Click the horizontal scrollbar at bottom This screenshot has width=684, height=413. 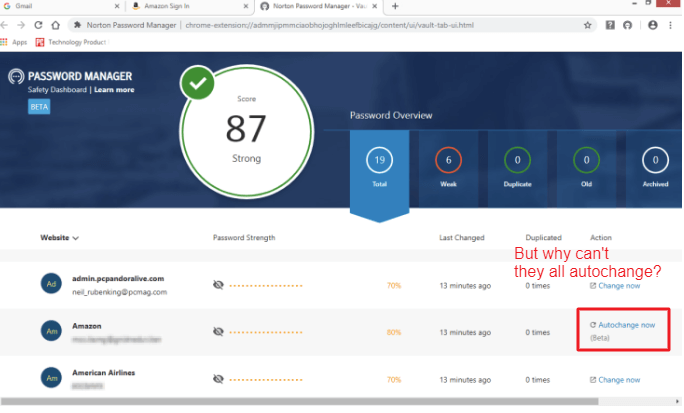tap(299, 402)
